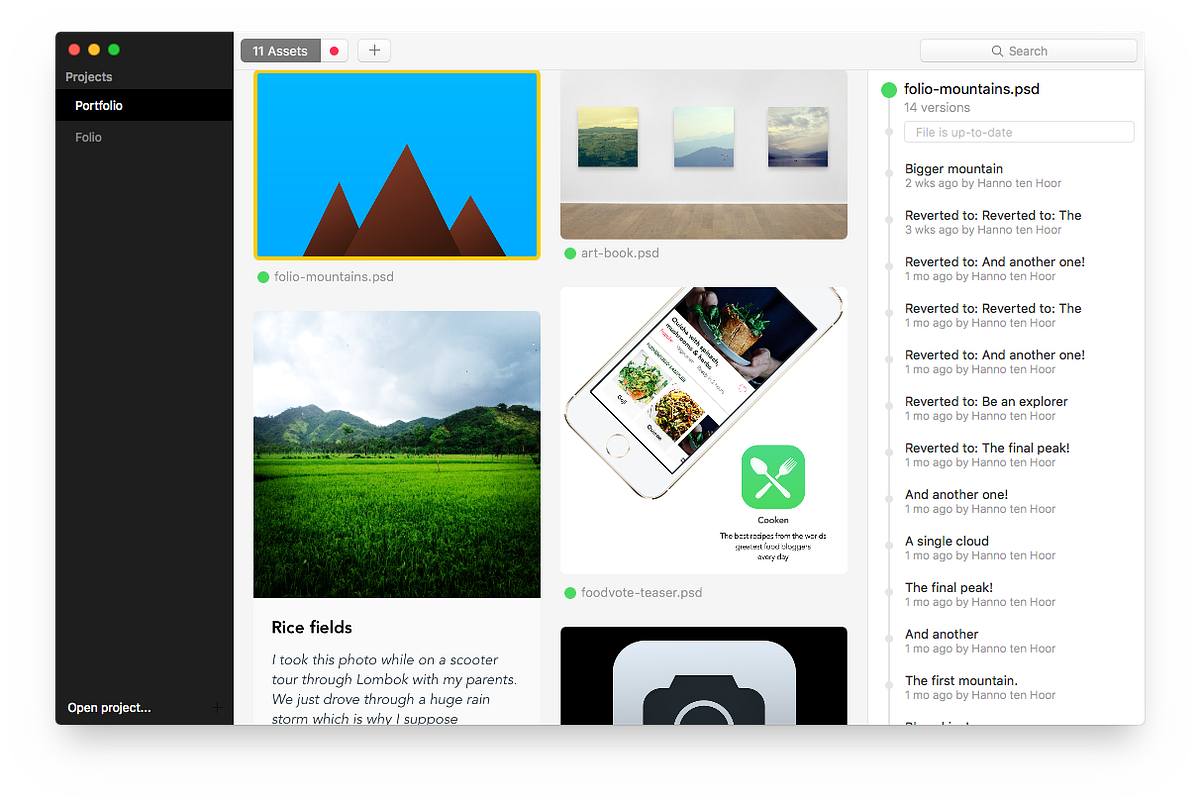This screenshot has width=1200, height=804.
Task: Add a new asset with plus button
Action: pos(374,50)
